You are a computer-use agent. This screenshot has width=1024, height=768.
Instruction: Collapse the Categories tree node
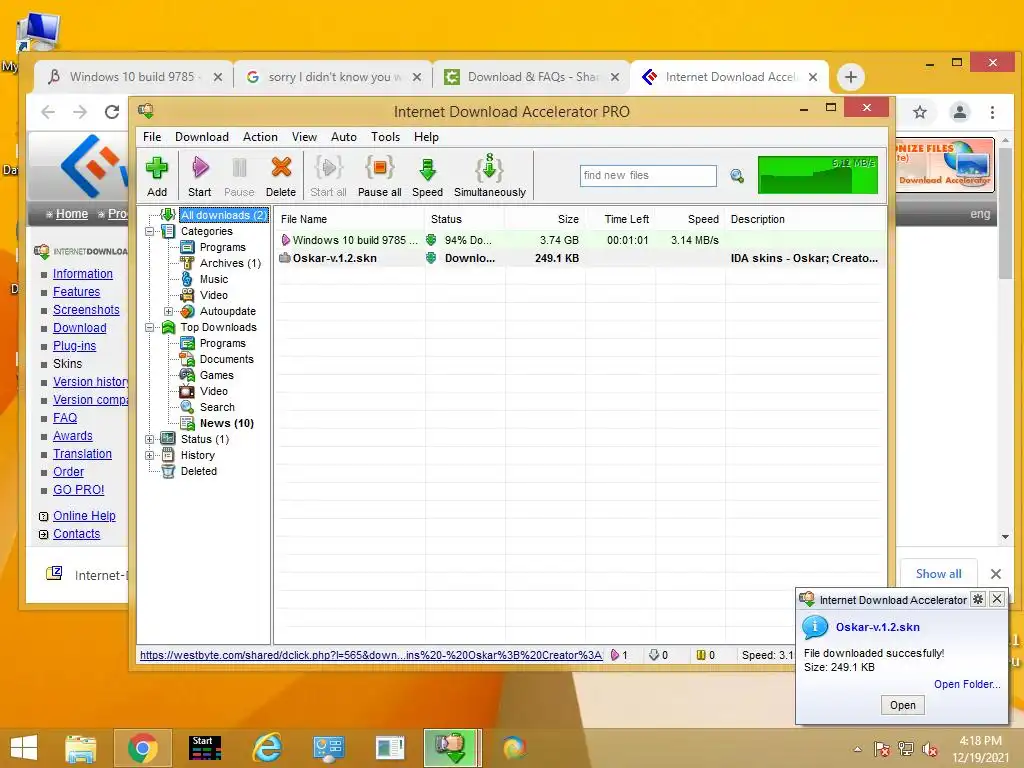coord(150,231)
